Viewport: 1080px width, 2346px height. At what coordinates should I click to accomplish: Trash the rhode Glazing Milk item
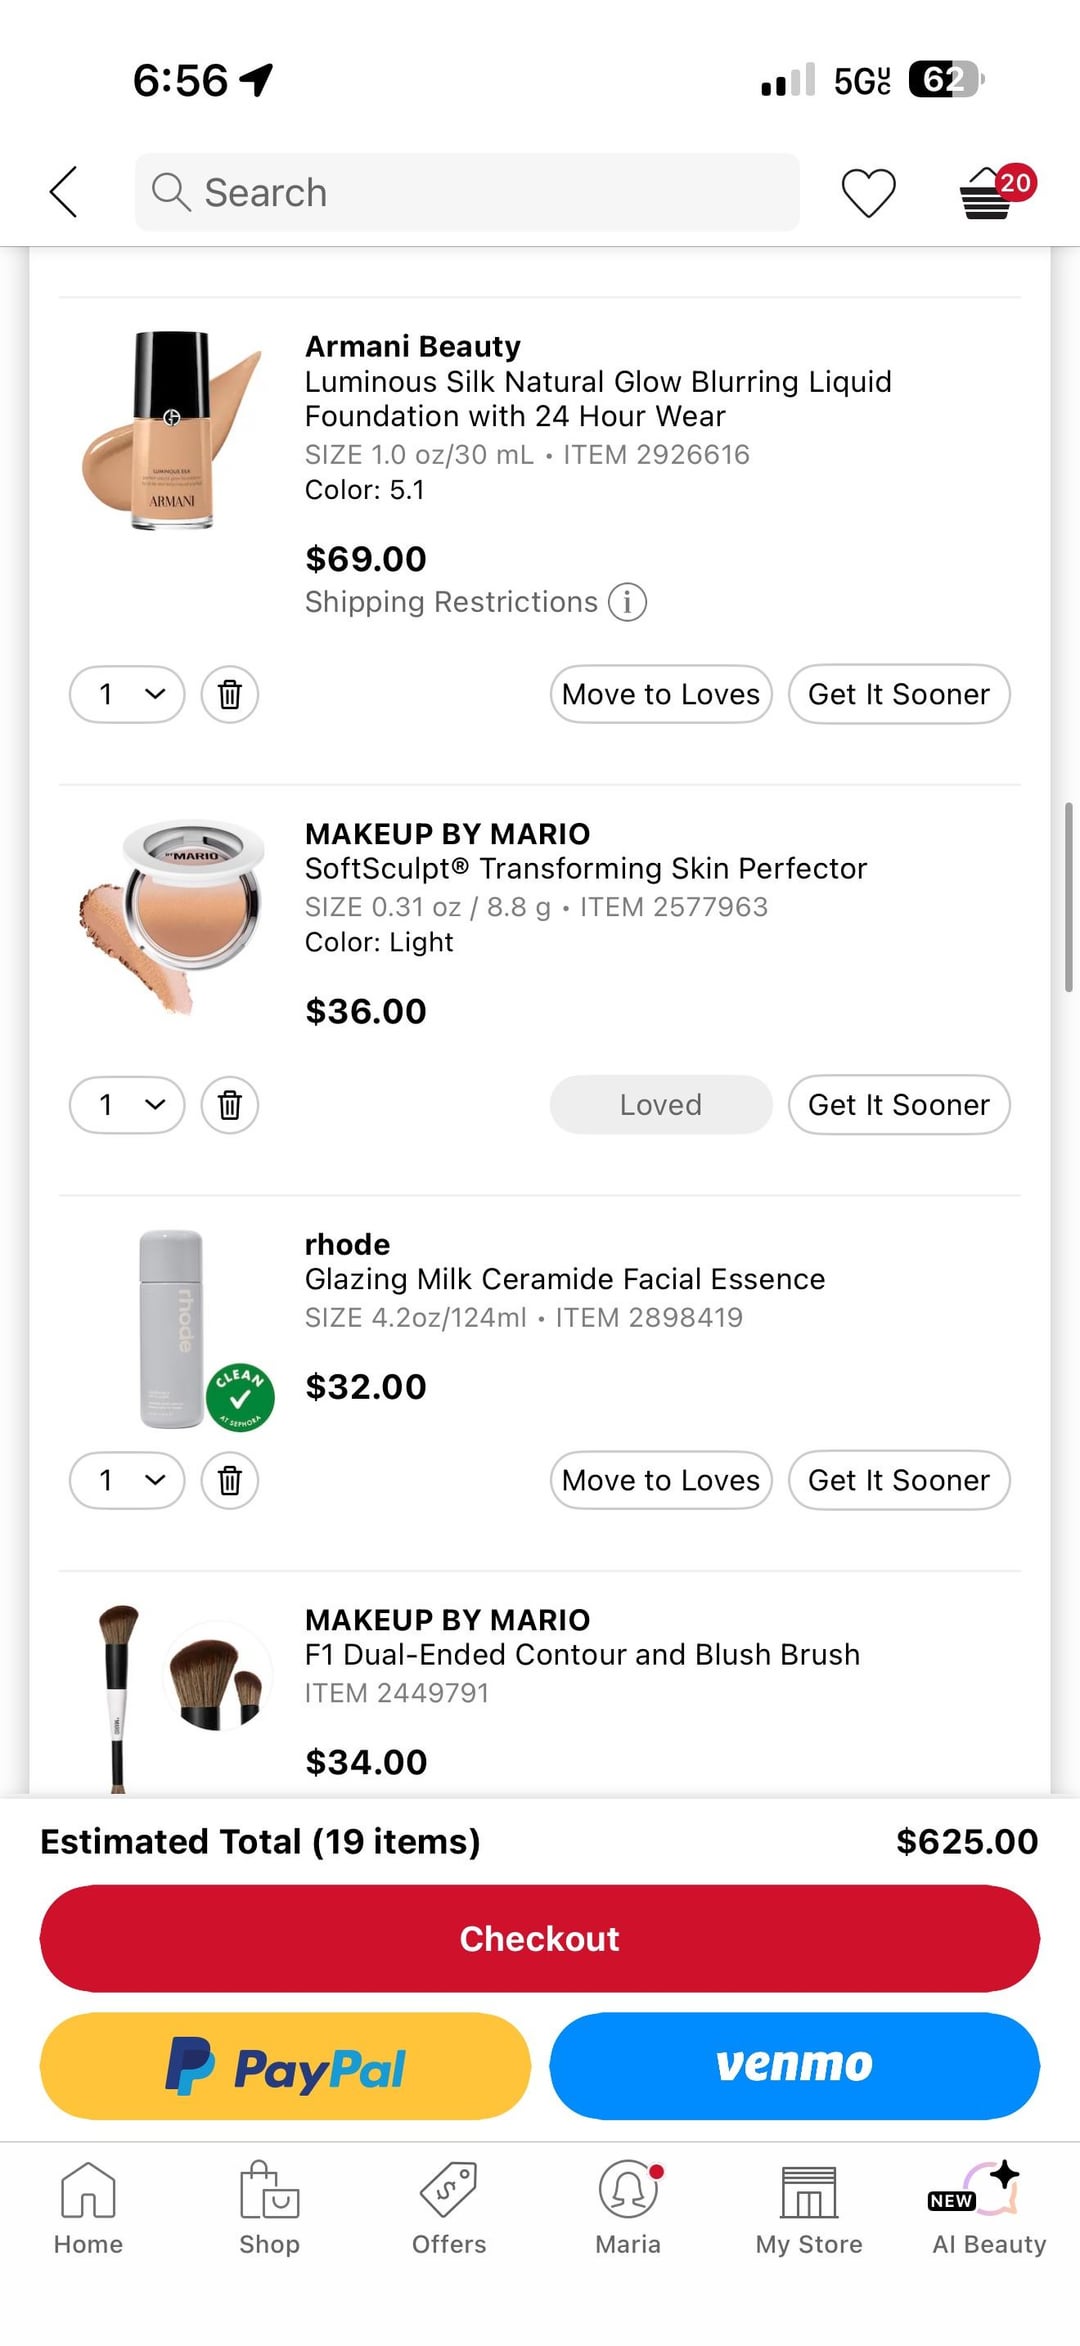coord(230,1480)
